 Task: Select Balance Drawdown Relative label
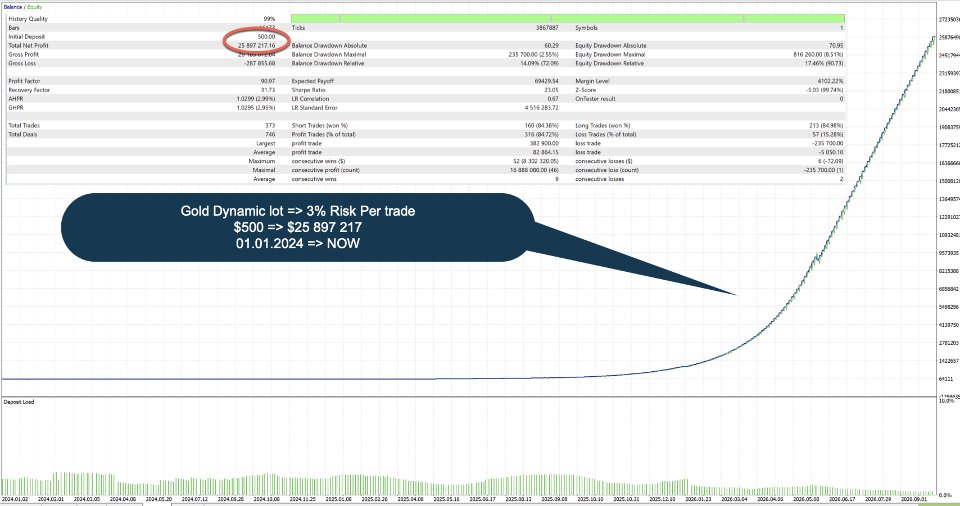[x=328, y=63]
